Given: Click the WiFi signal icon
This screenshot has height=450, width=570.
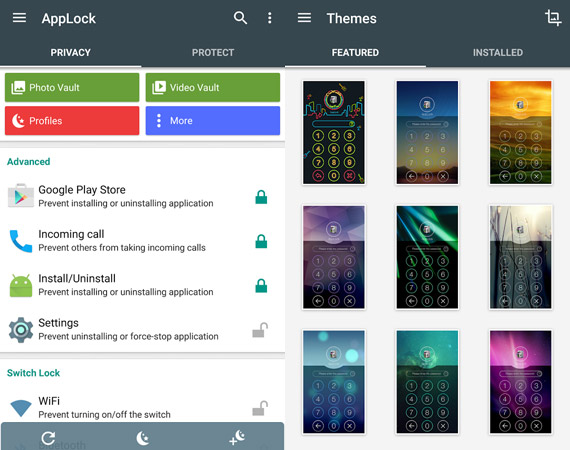Looking at the screenshot, I should click(x=21, y=408).
